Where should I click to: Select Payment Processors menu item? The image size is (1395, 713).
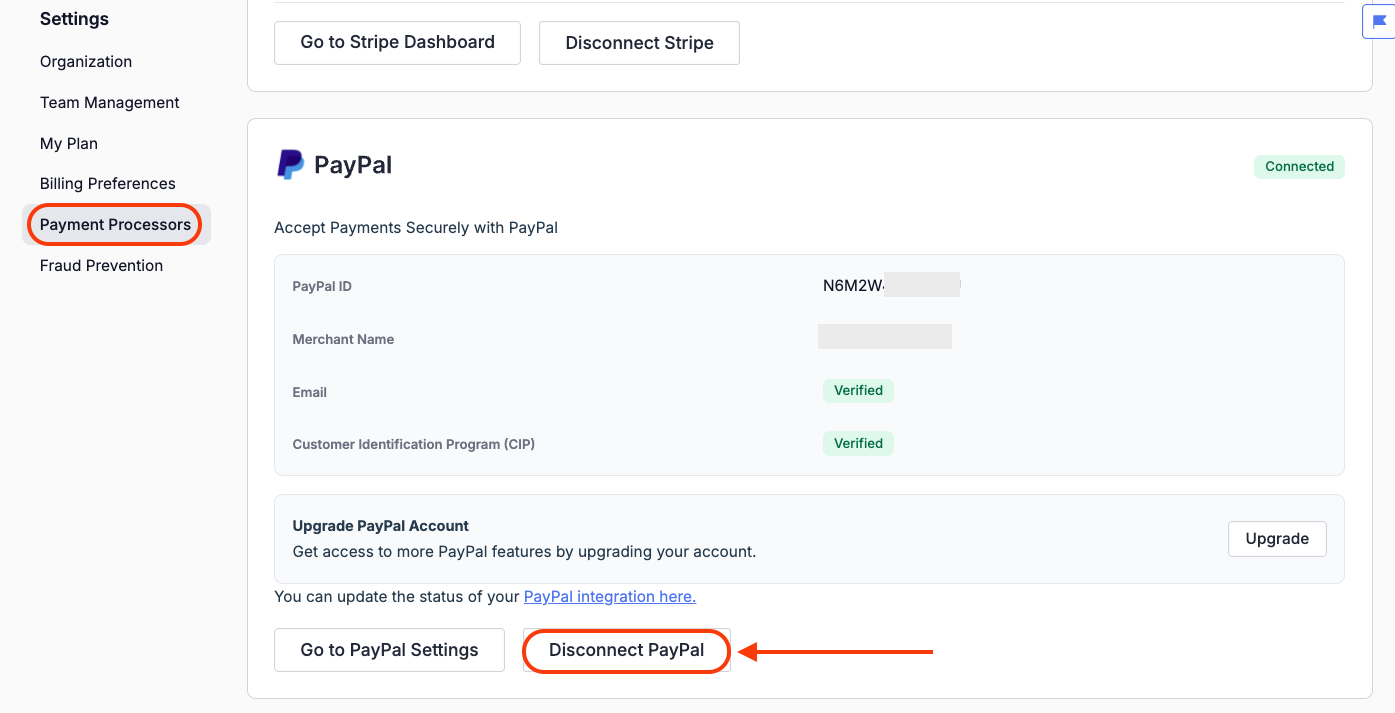[115, 225]
